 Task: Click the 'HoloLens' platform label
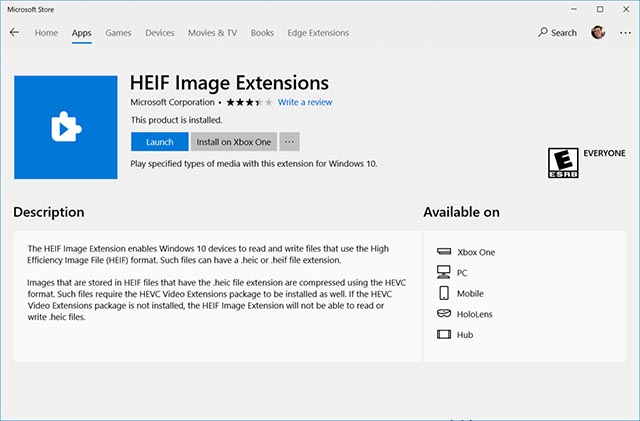(475, 314)
